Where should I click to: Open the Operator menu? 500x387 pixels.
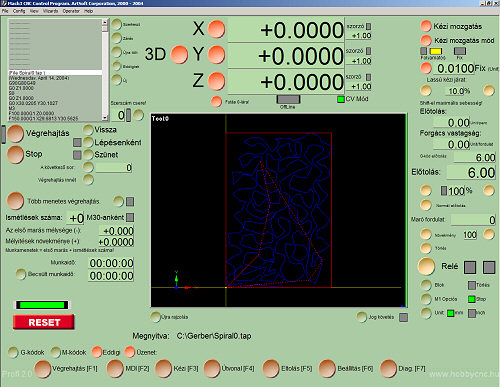click(x=71, y=11)
